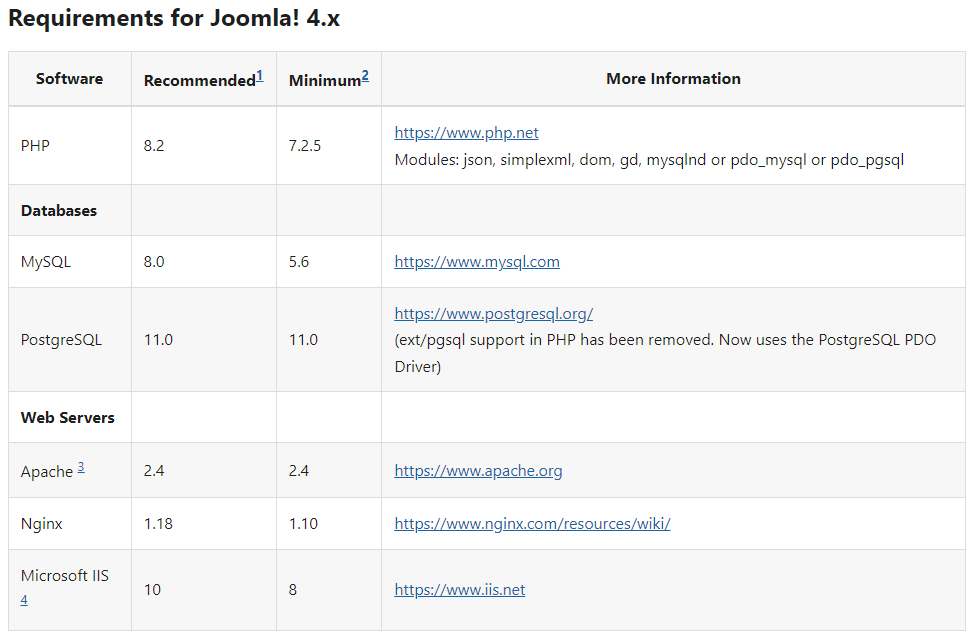Image resolution: width=977 pixels, height=642 pixels.
Task: Click the Microsoft IIS software name
Action: pyautogui.click(x=64, y=575)
